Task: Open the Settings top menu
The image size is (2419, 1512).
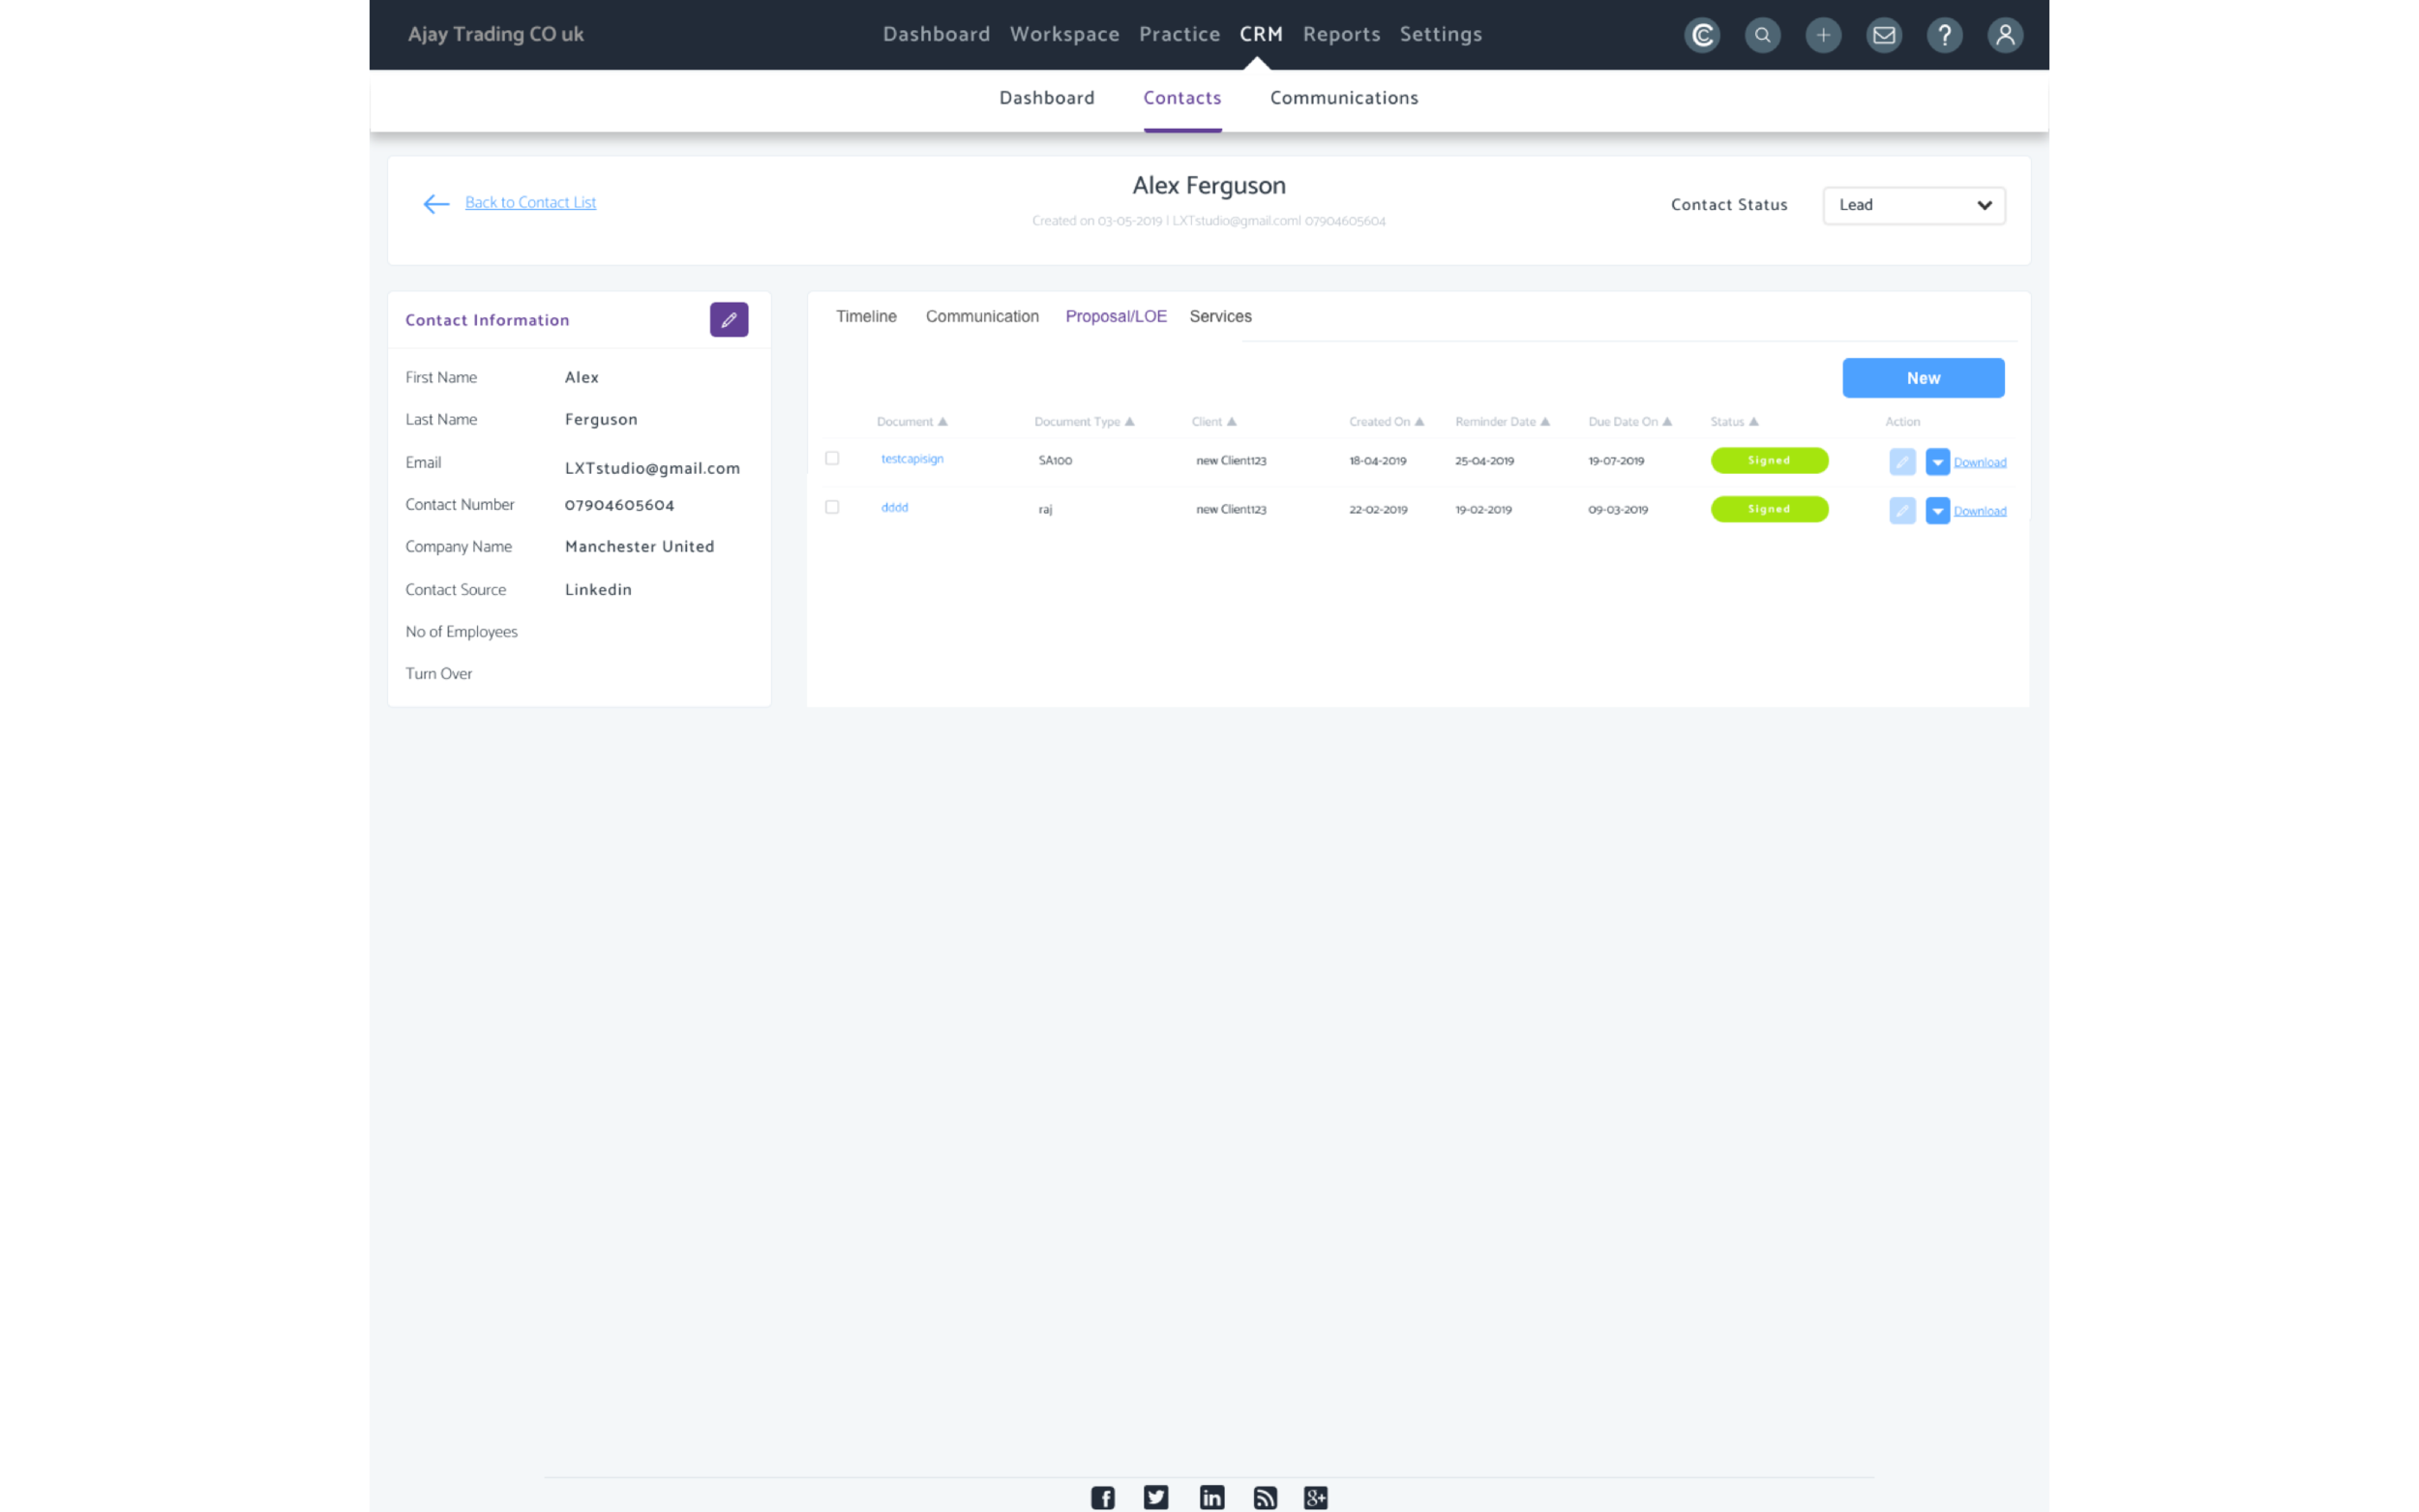Action: click(1440, 34)
